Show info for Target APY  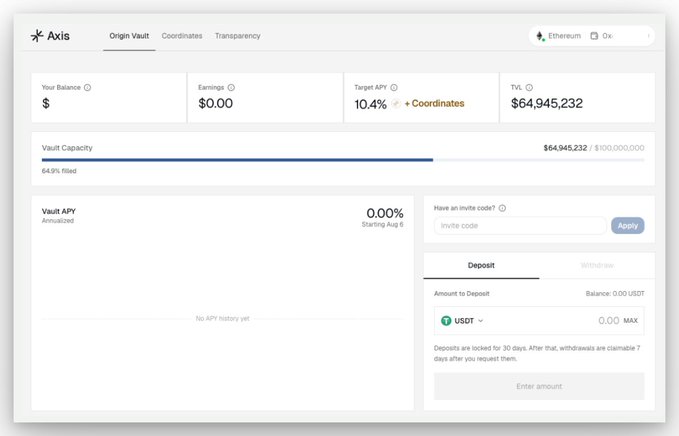[x=394, y=87]
